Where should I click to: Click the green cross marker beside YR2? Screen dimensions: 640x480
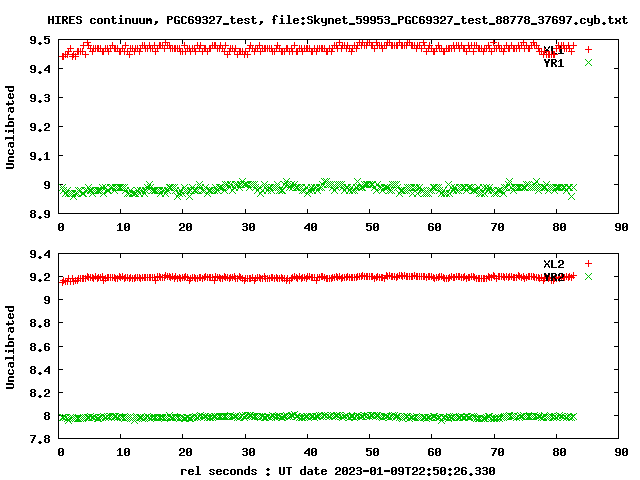(588, 277)
